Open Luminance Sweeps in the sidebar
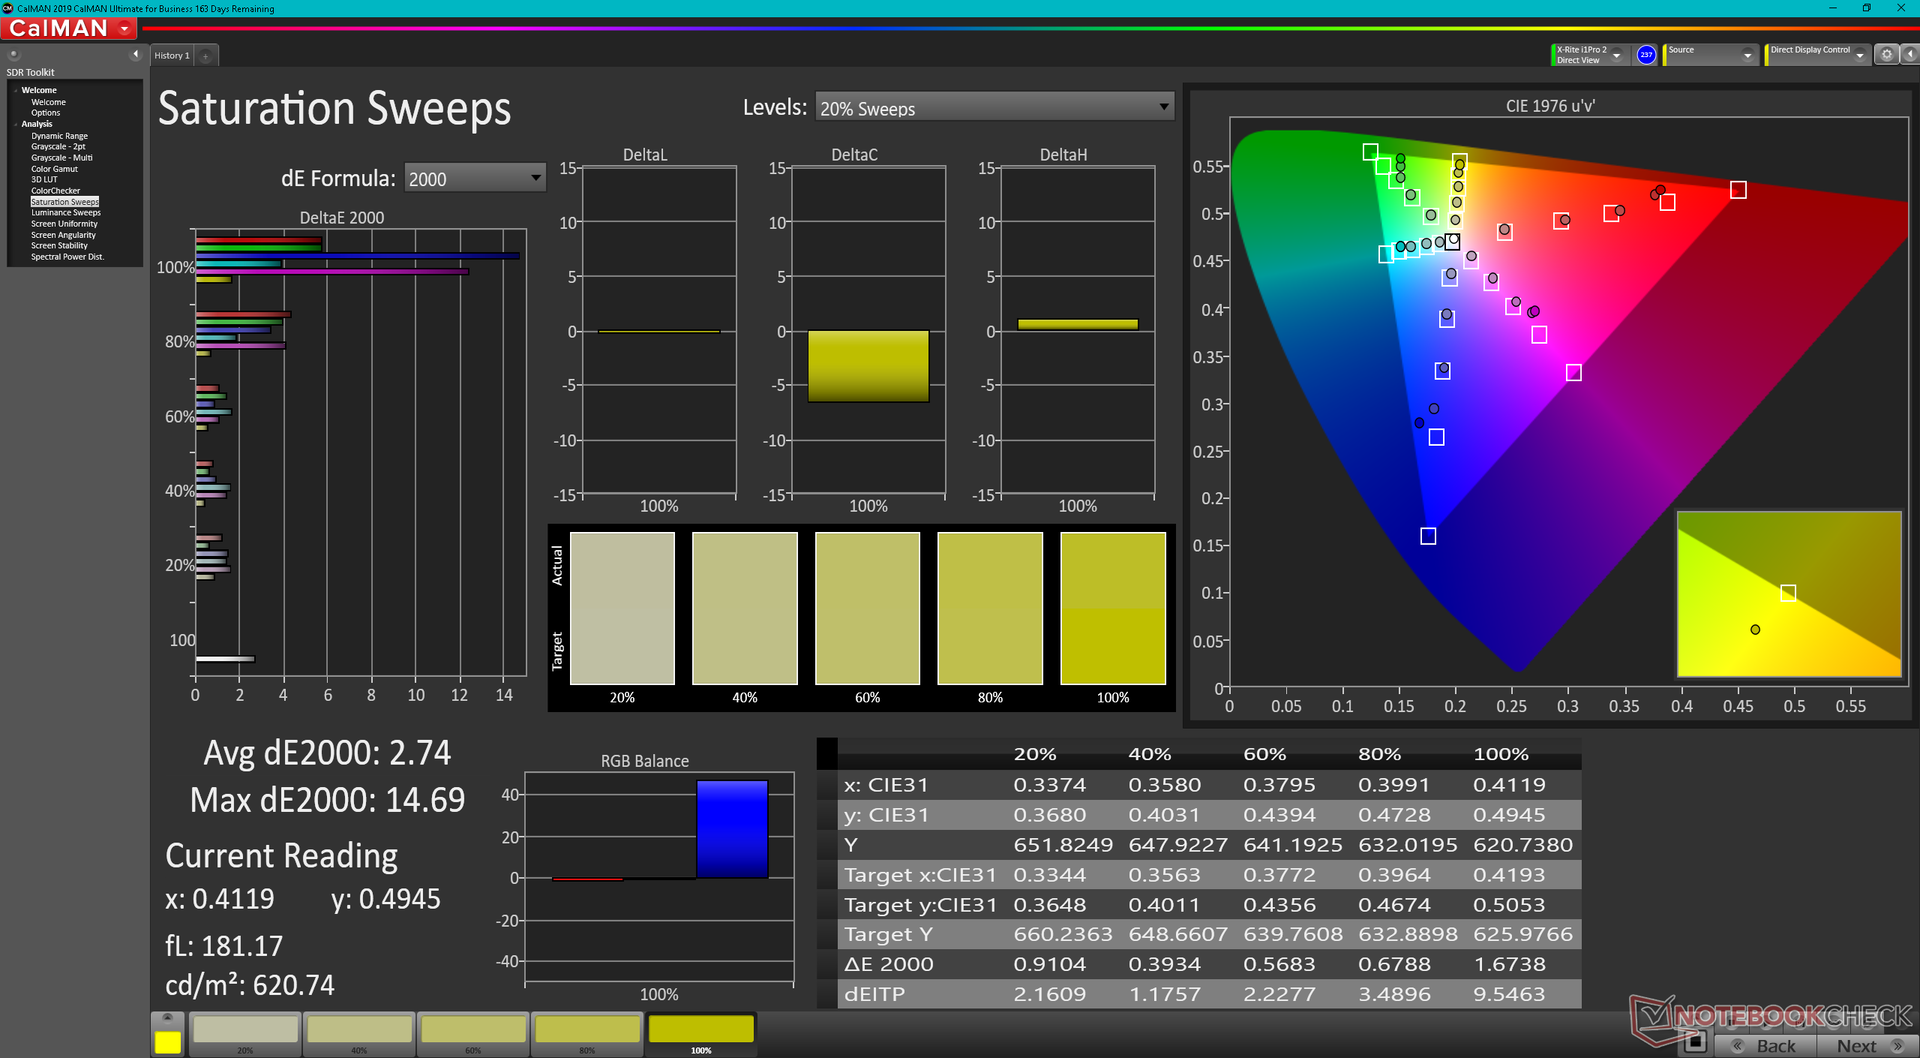The image size is (1920, 1058). [x=66, y=213]
